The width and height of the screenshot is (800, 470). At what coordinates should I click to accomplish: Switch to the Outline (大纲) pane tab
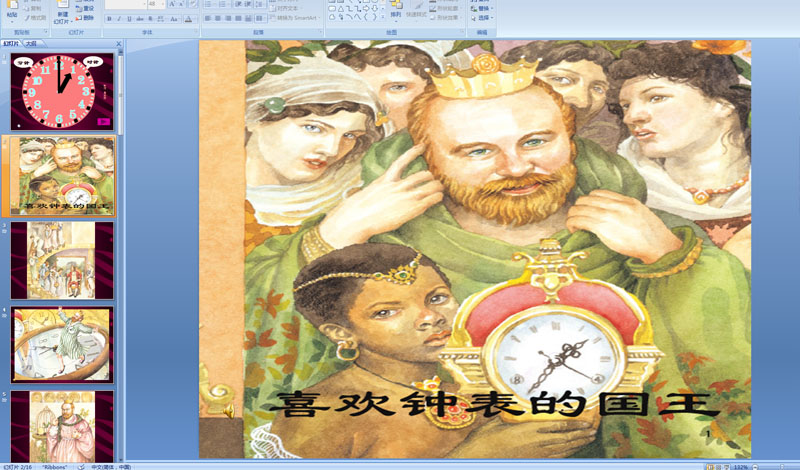31,44
